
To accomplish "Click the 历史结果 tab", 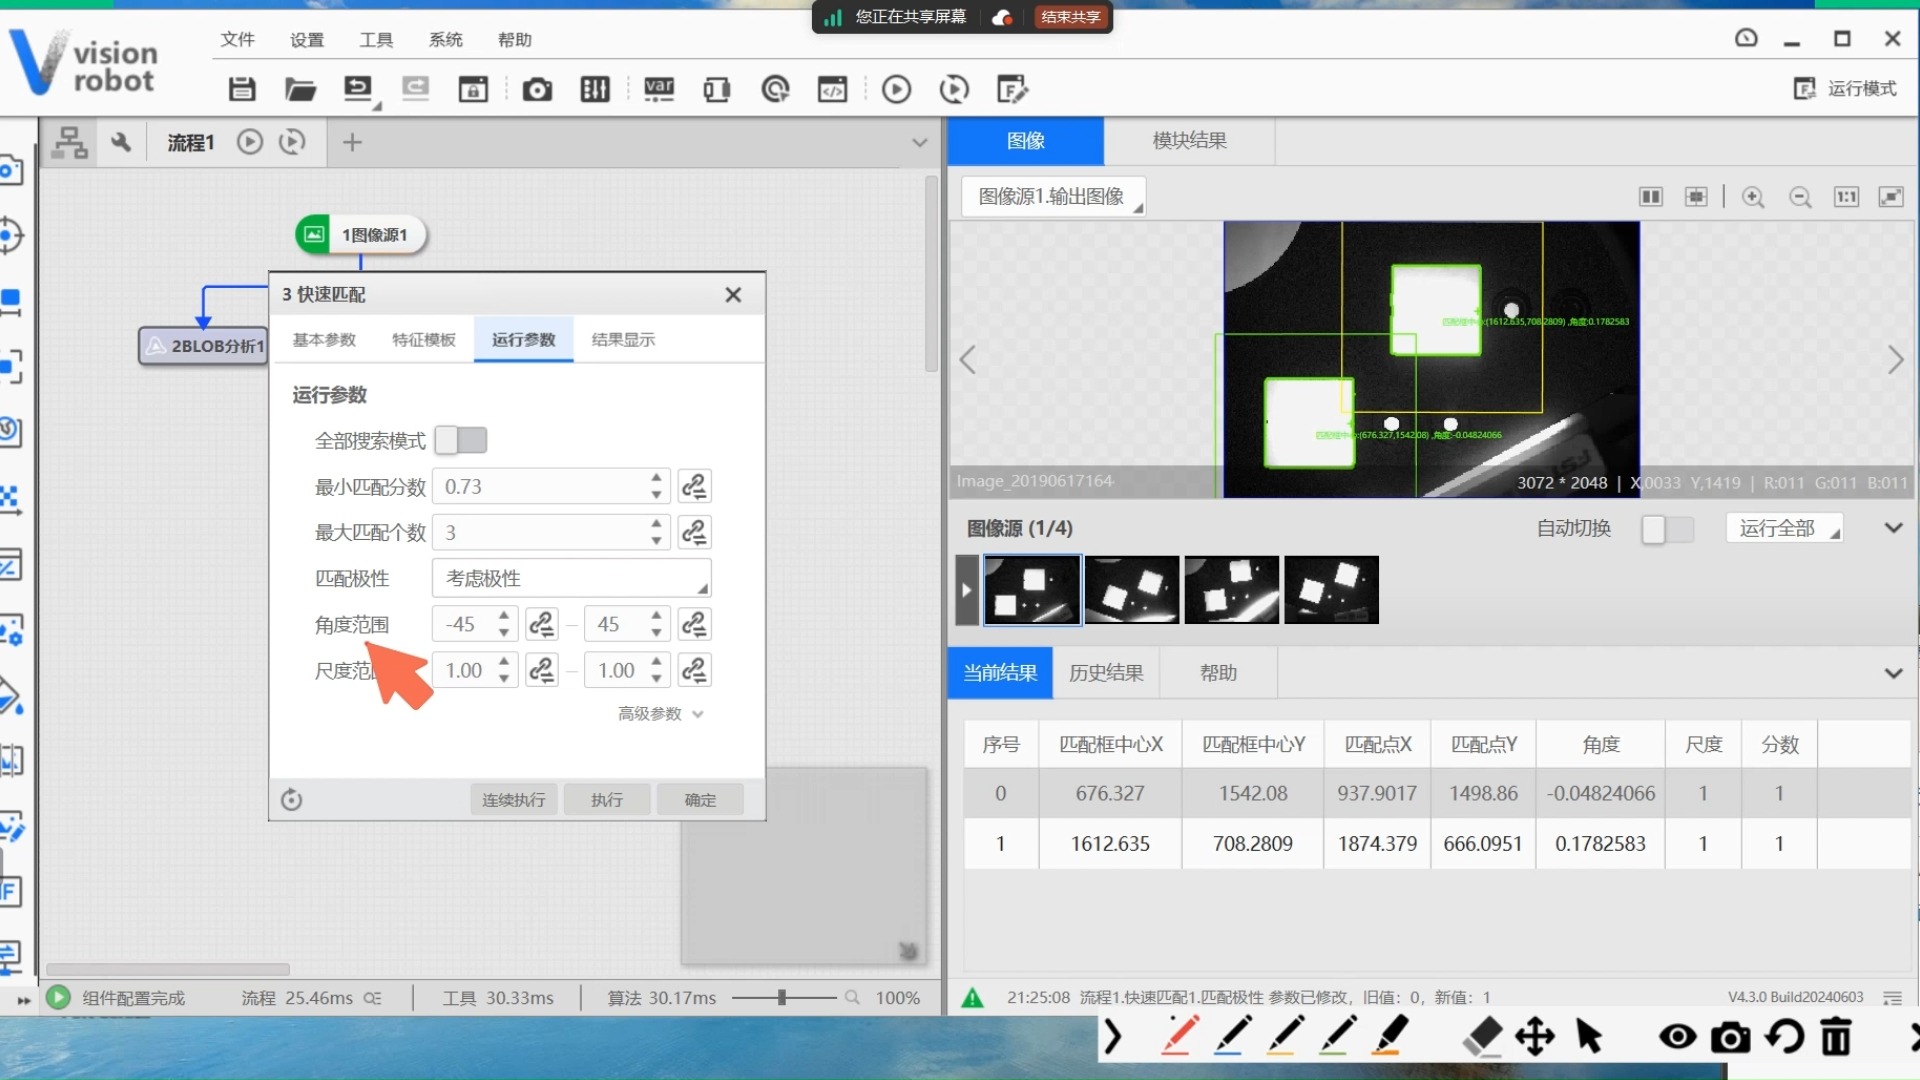I will click(1108, 673).
